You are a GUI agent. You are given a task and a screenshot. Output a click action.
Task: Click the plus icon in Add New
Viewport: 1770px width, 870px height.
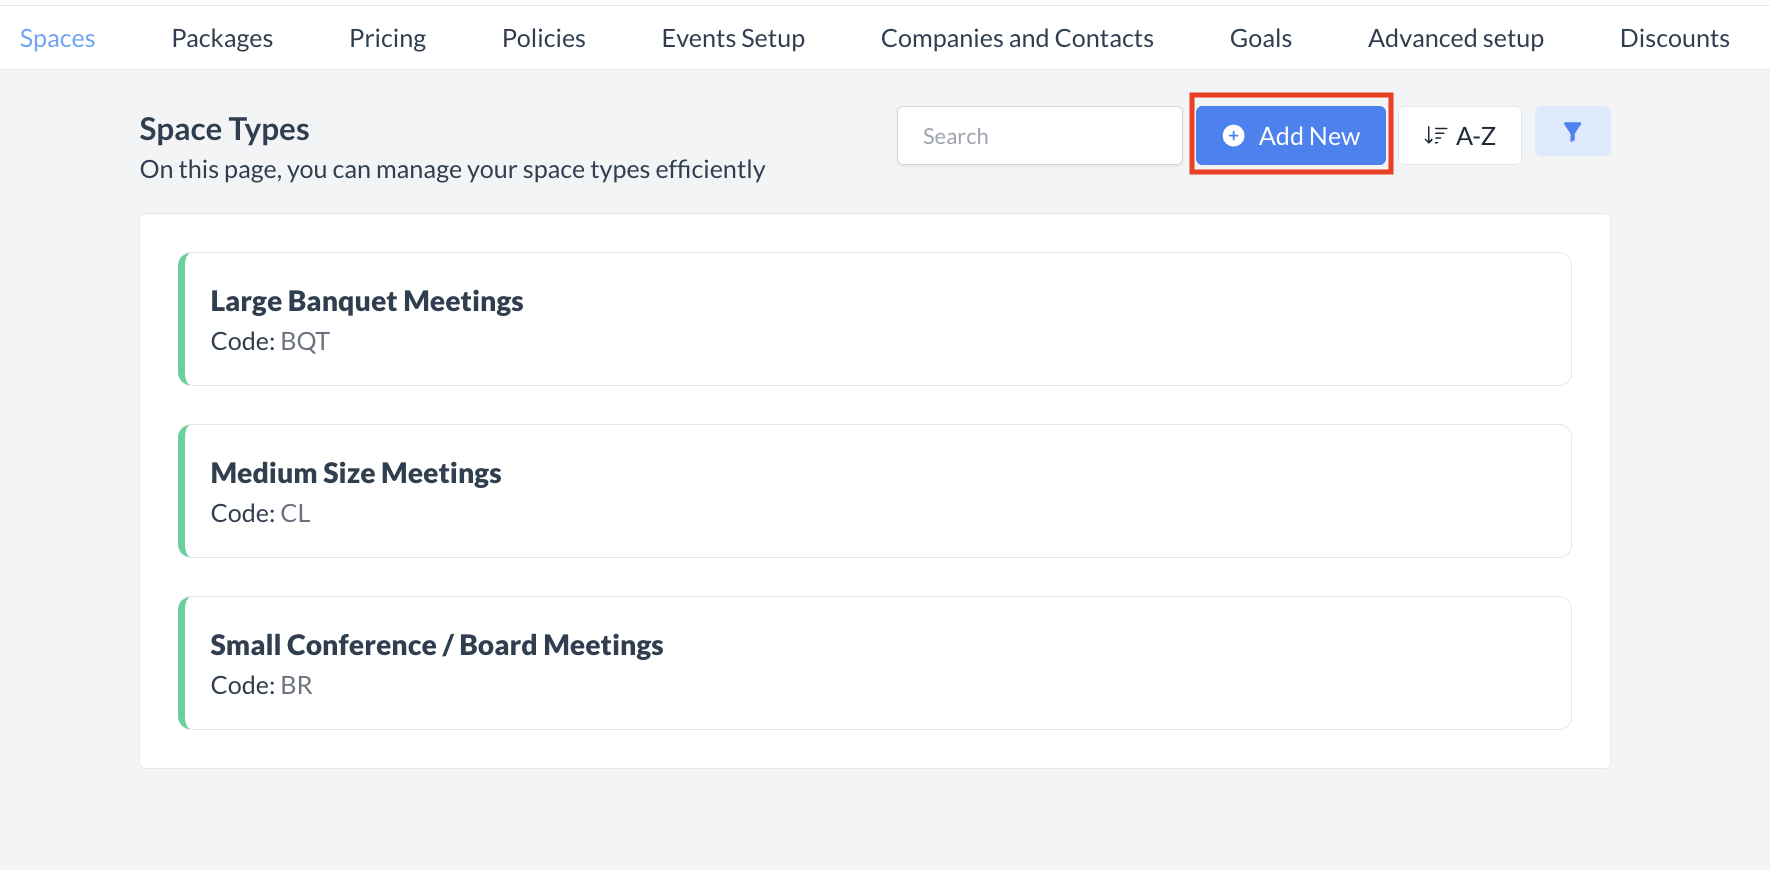pyautogui.click(x=1234, y=136)
